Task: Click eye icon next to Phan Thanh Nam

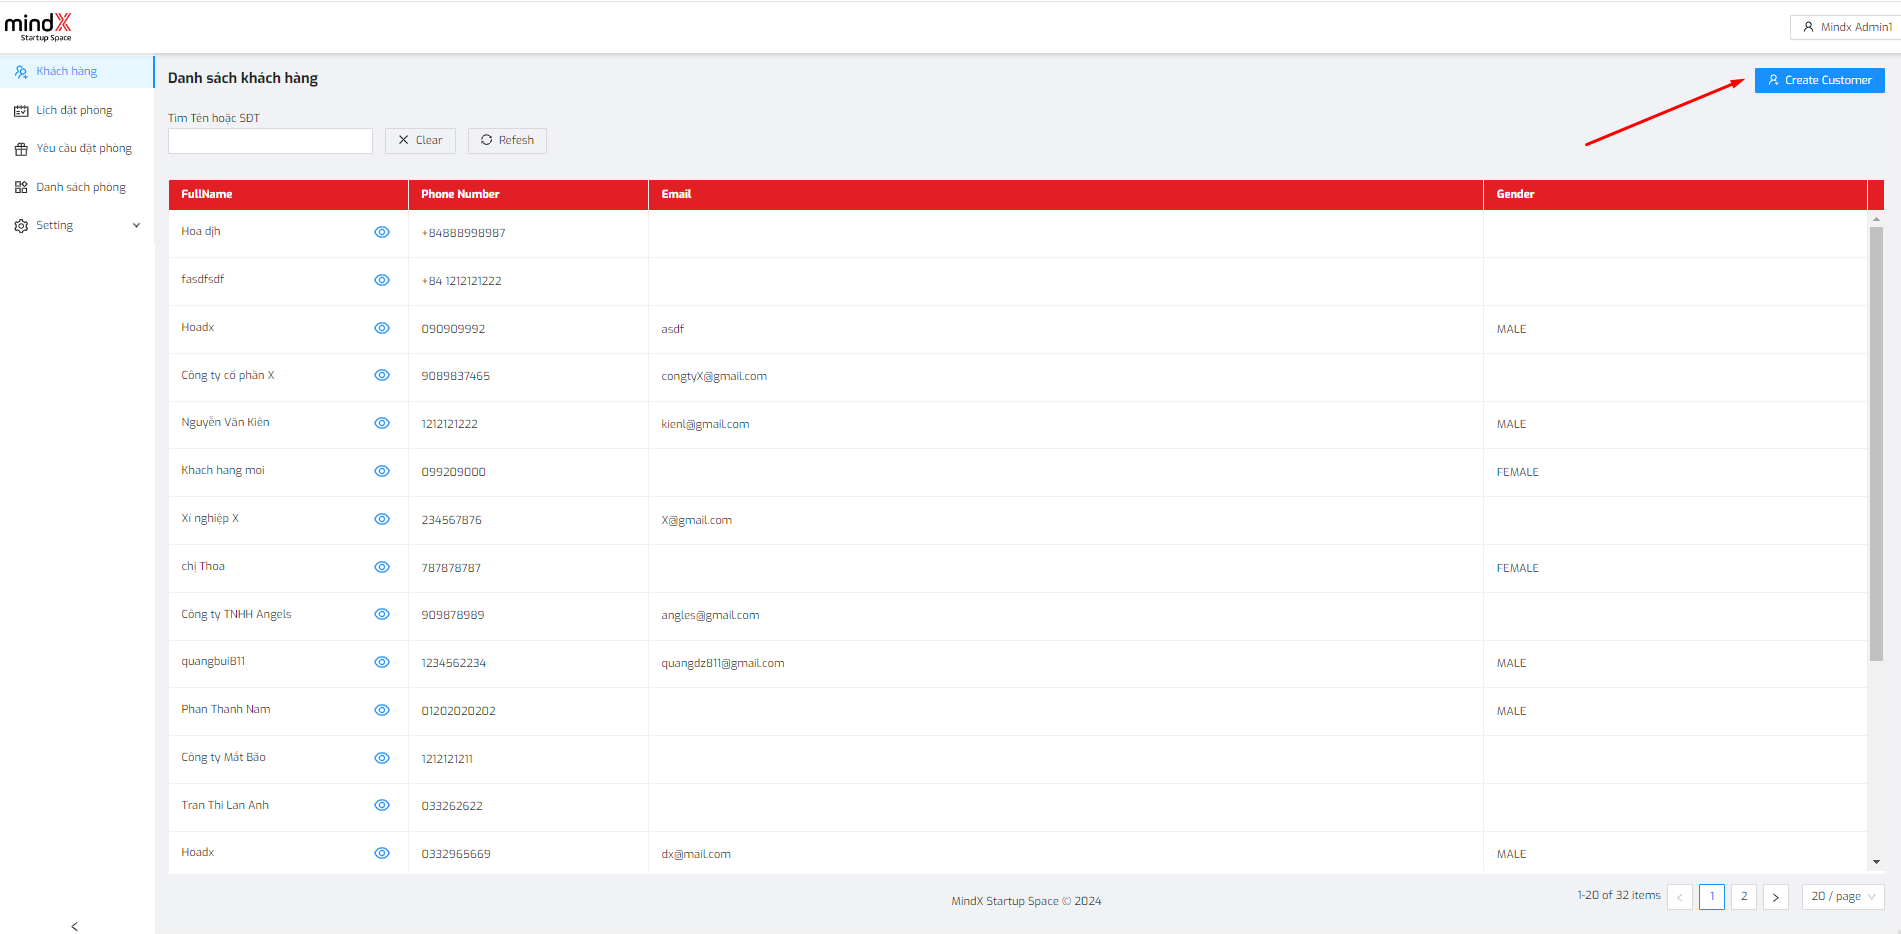Action: (x=382, y=710)
